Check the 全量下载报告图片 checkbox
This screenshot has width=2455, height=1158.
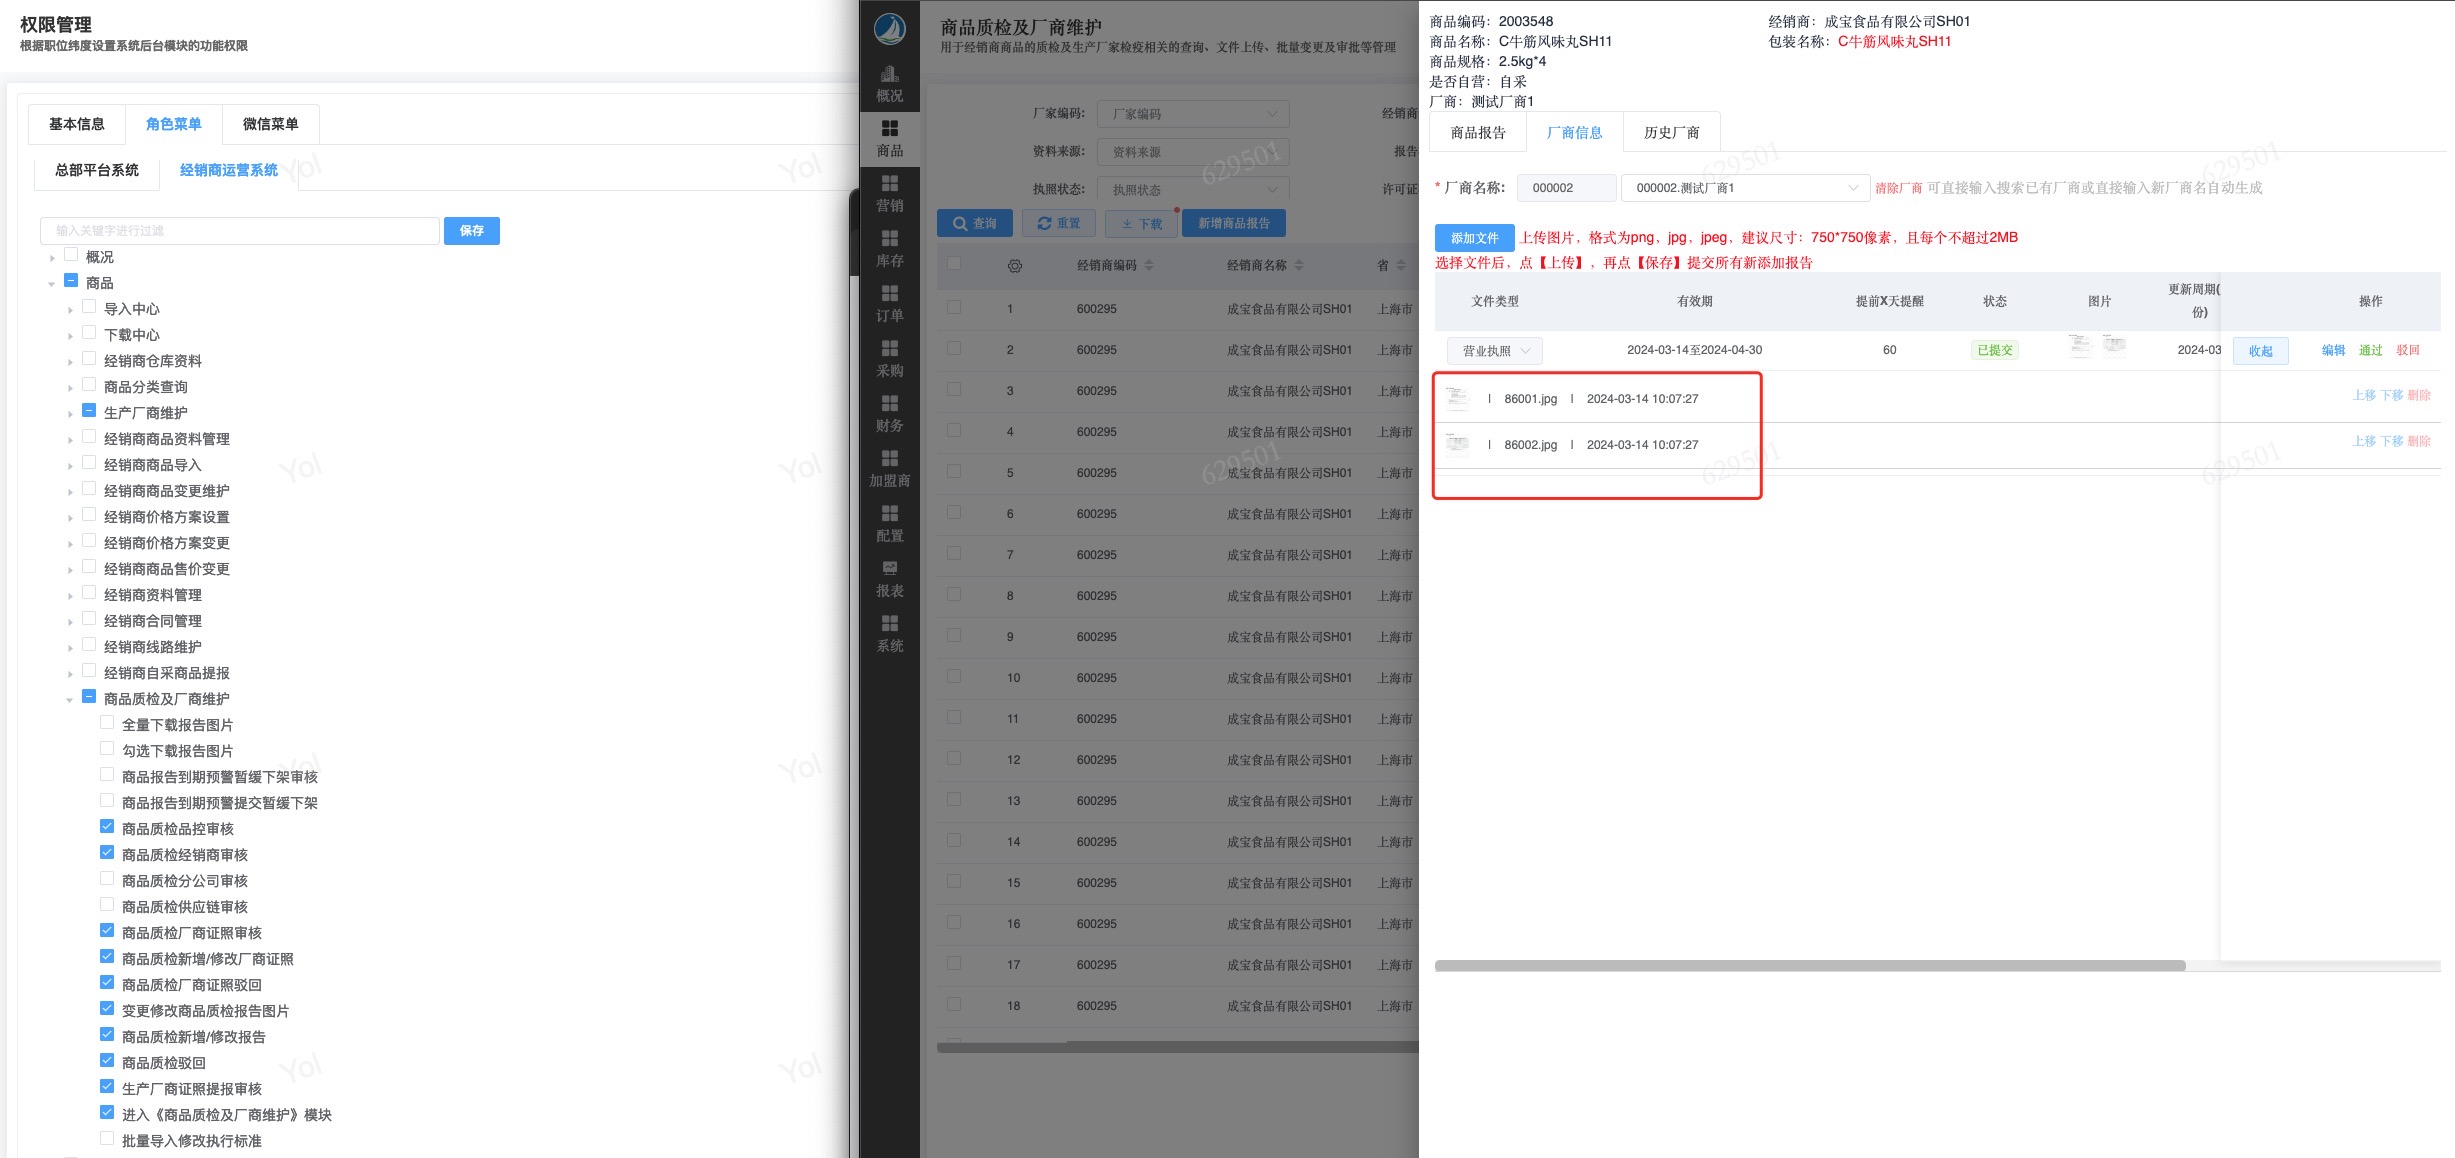coord(107,723)
